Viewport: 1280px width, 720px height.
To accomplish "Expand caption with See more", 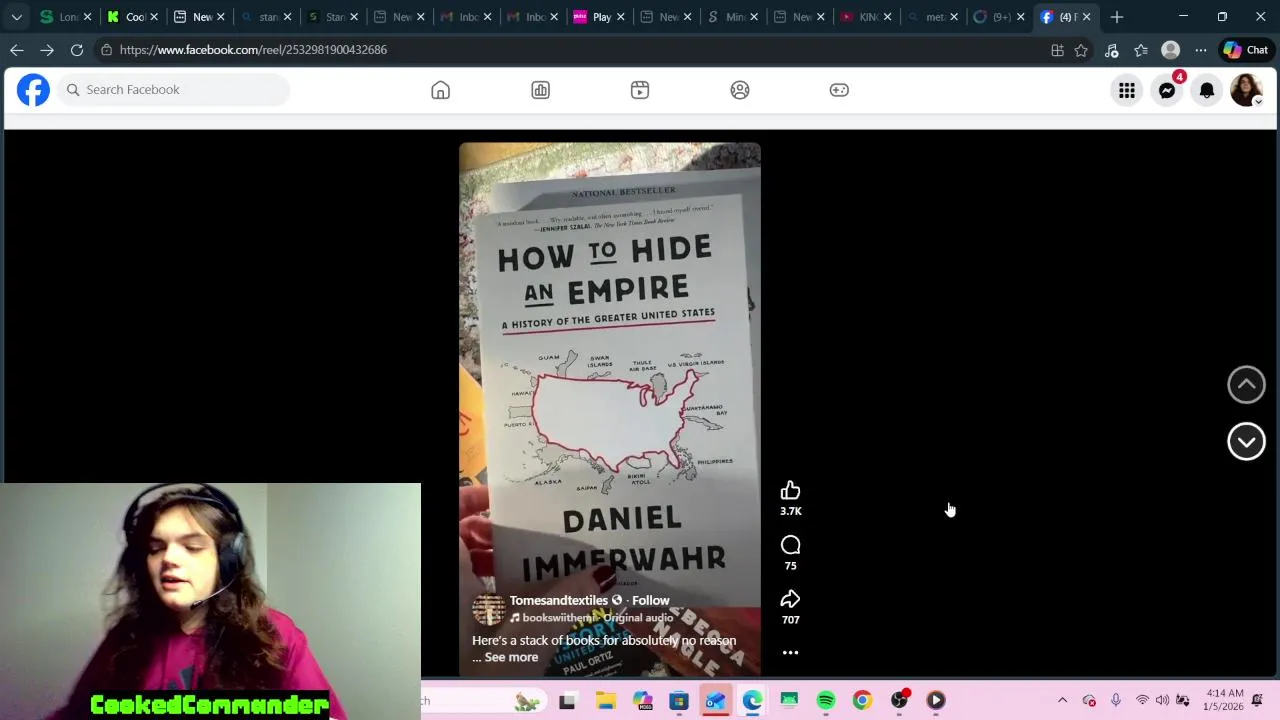I will 511,657.
